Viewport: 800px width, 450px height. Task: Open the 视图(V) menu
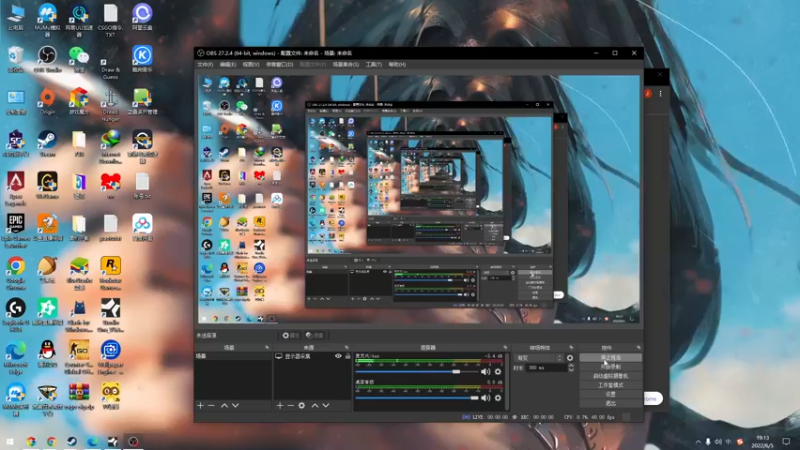[251, 65]
